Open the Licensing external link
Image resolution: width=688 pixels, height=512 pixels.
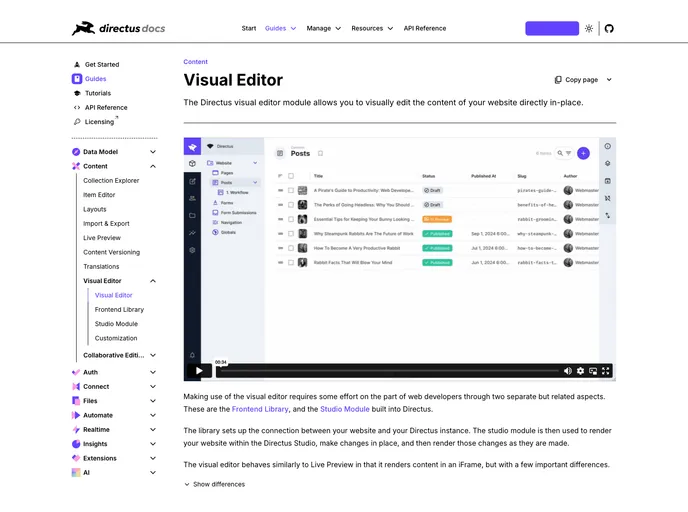(x=100, y=122)
